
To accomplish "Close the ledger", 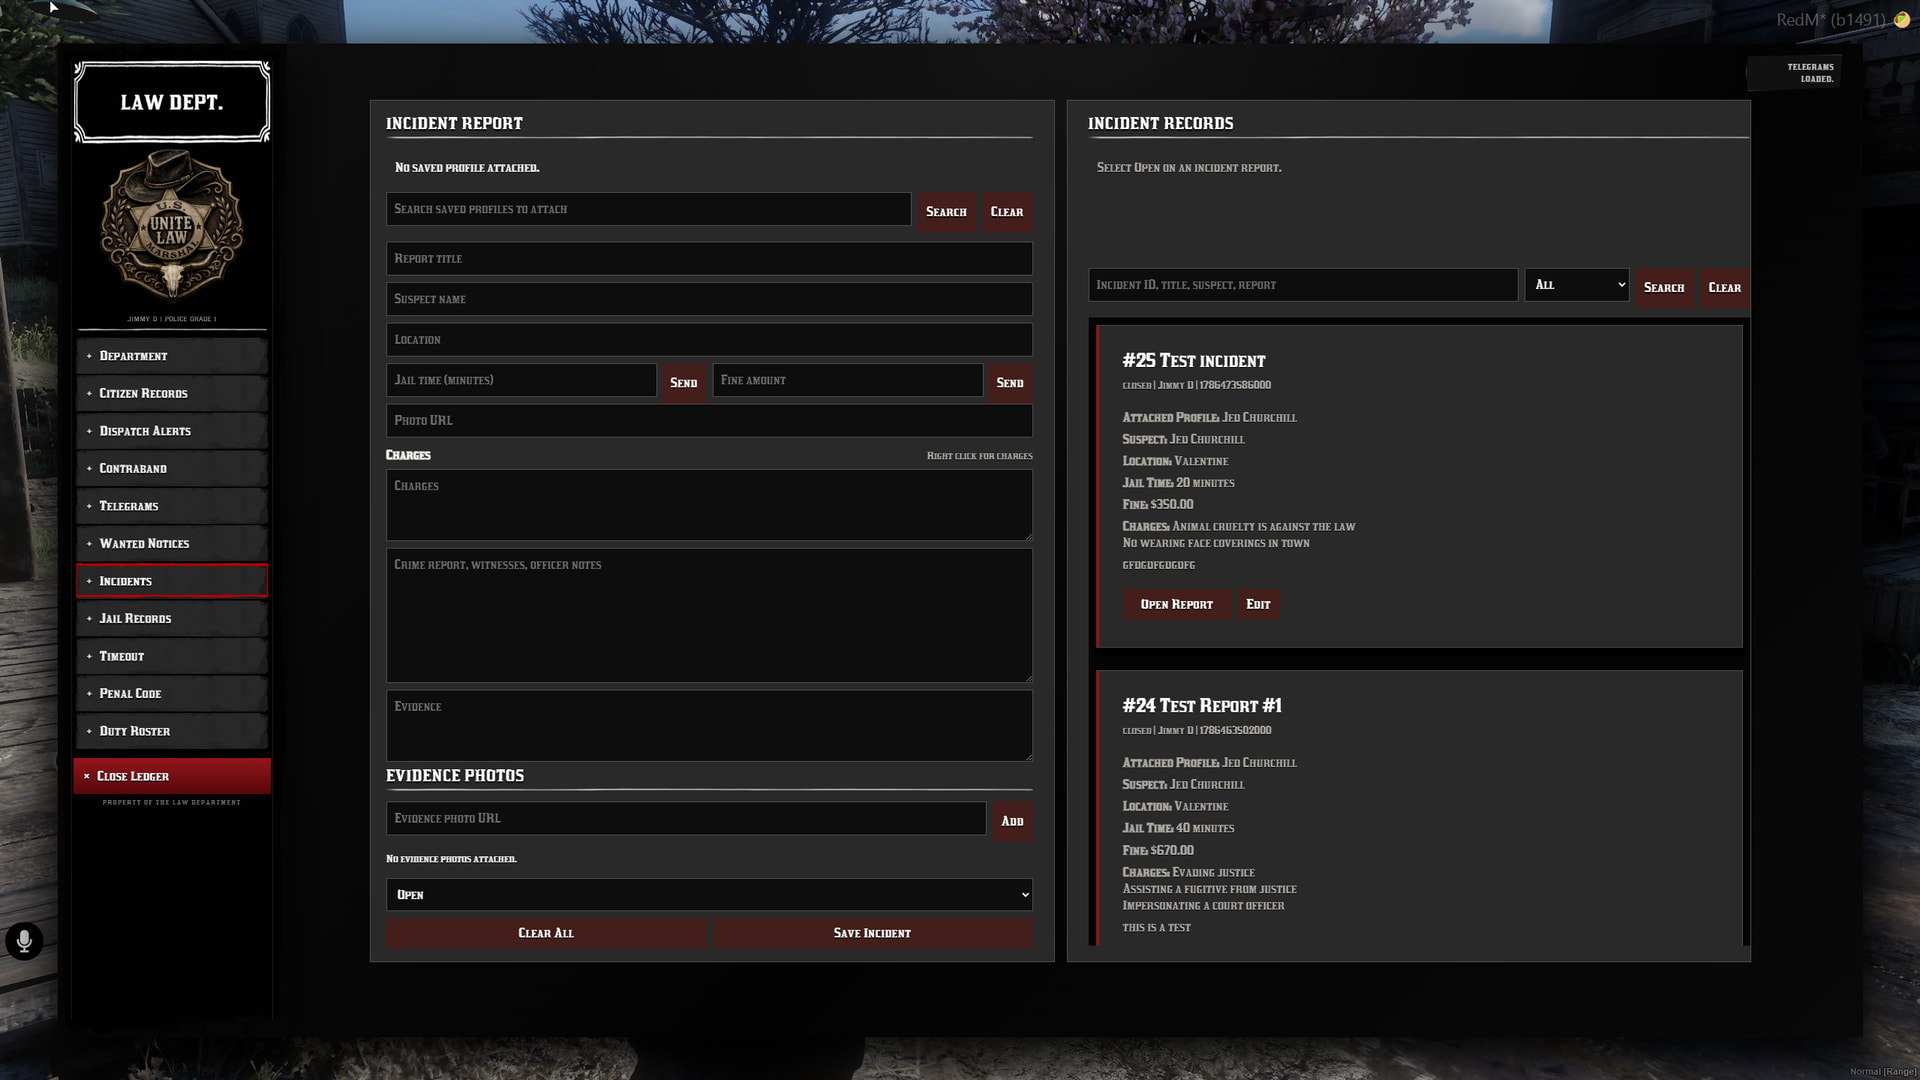I will [172, 776].
